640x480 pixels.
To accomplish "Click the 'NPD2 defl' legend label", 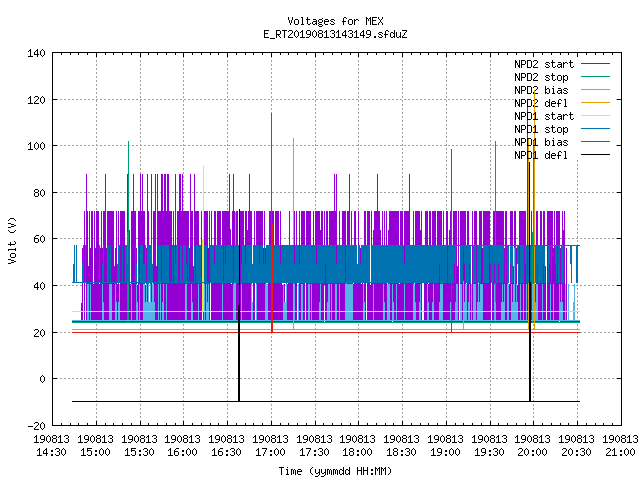I will pyautogui.click(x=541, y=103).
